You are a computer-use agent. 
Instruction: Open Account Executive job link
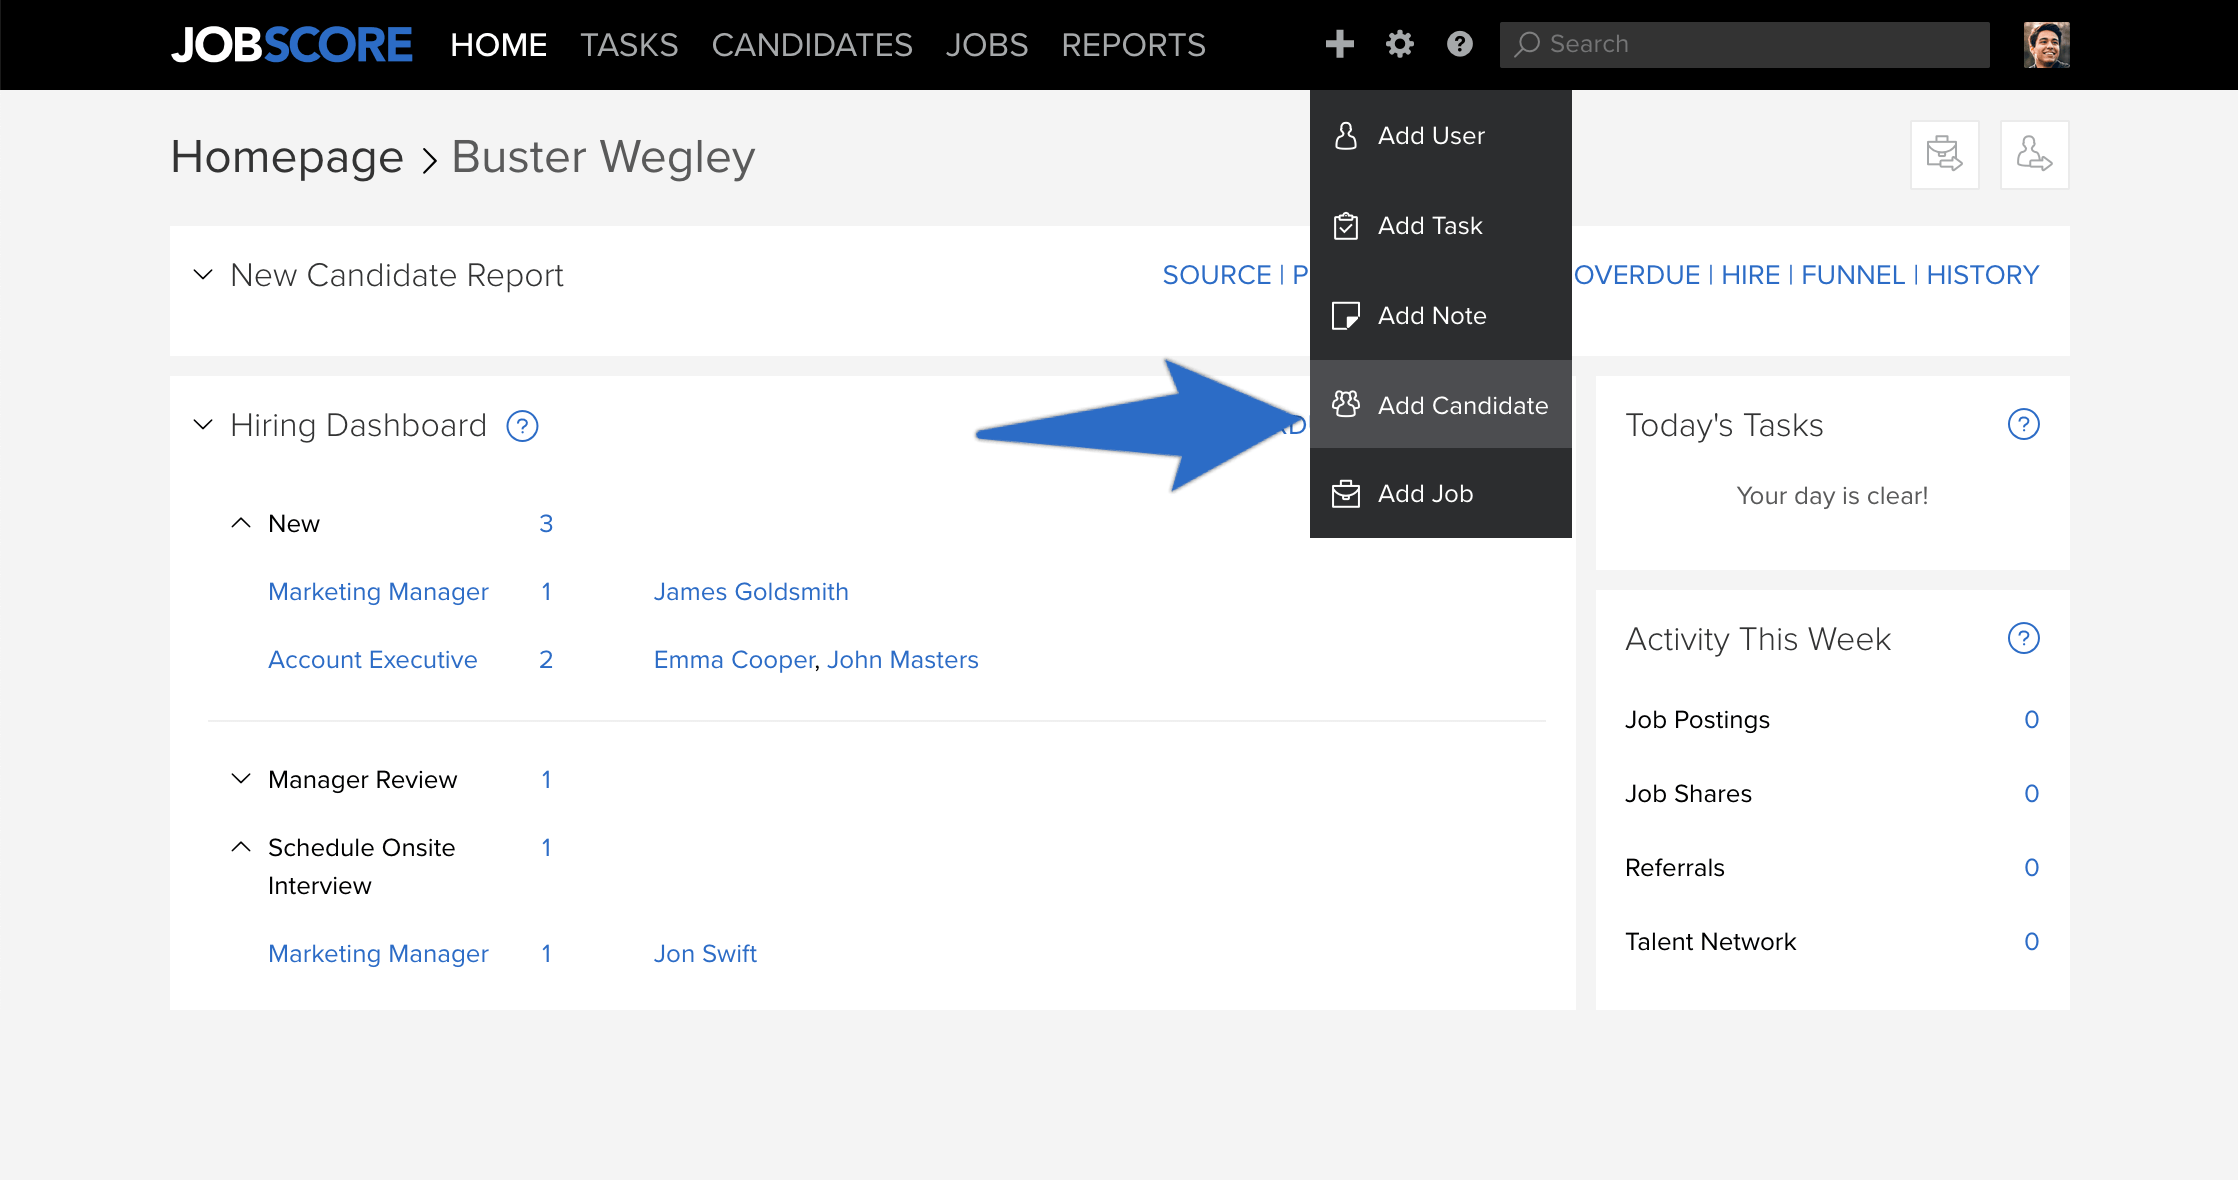[x=373, y=660]
